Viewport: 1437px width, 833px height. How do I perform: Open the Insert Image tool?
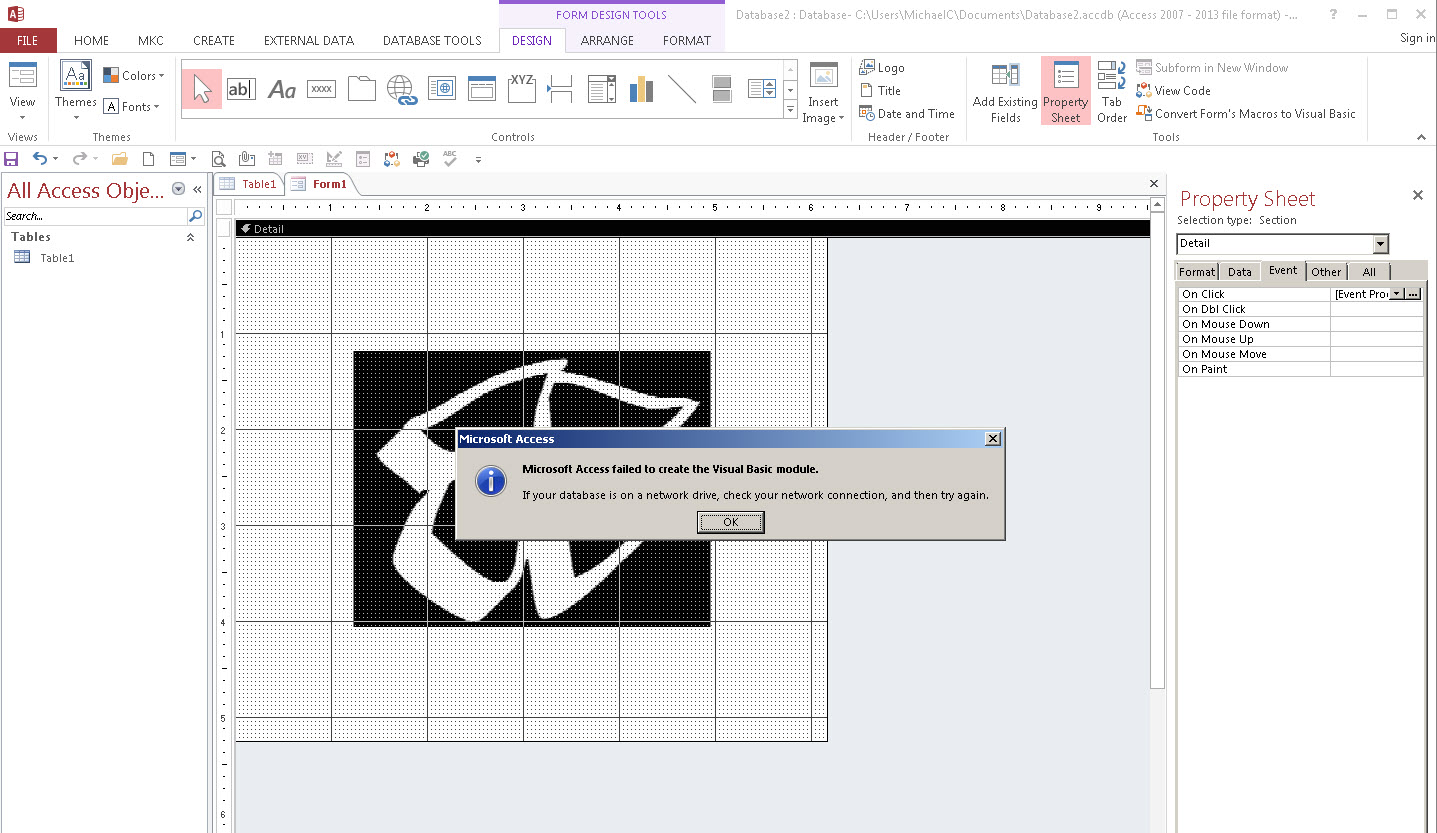coord(823,91)
